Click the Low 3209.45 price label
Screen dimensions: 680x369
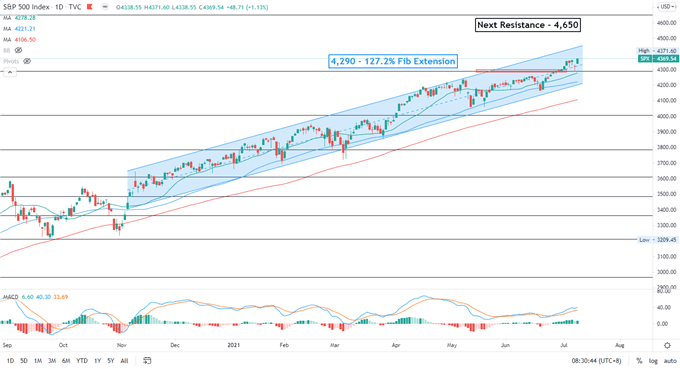point(657,239)
